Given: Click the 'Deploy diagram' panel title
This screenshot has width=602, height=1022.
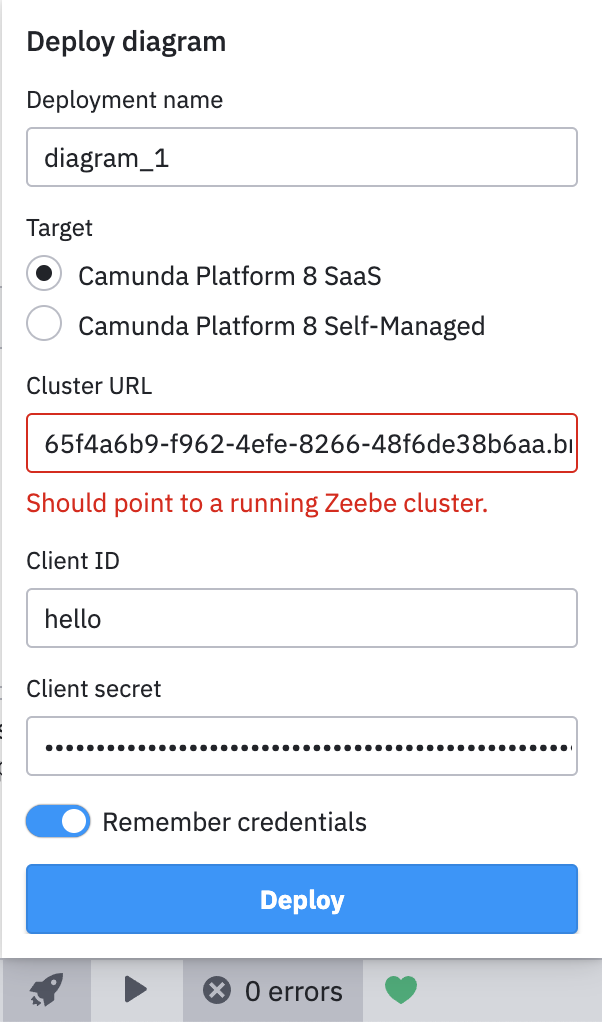Looking at the screenshot, I should pyautogui.click(x=126, y=41).
